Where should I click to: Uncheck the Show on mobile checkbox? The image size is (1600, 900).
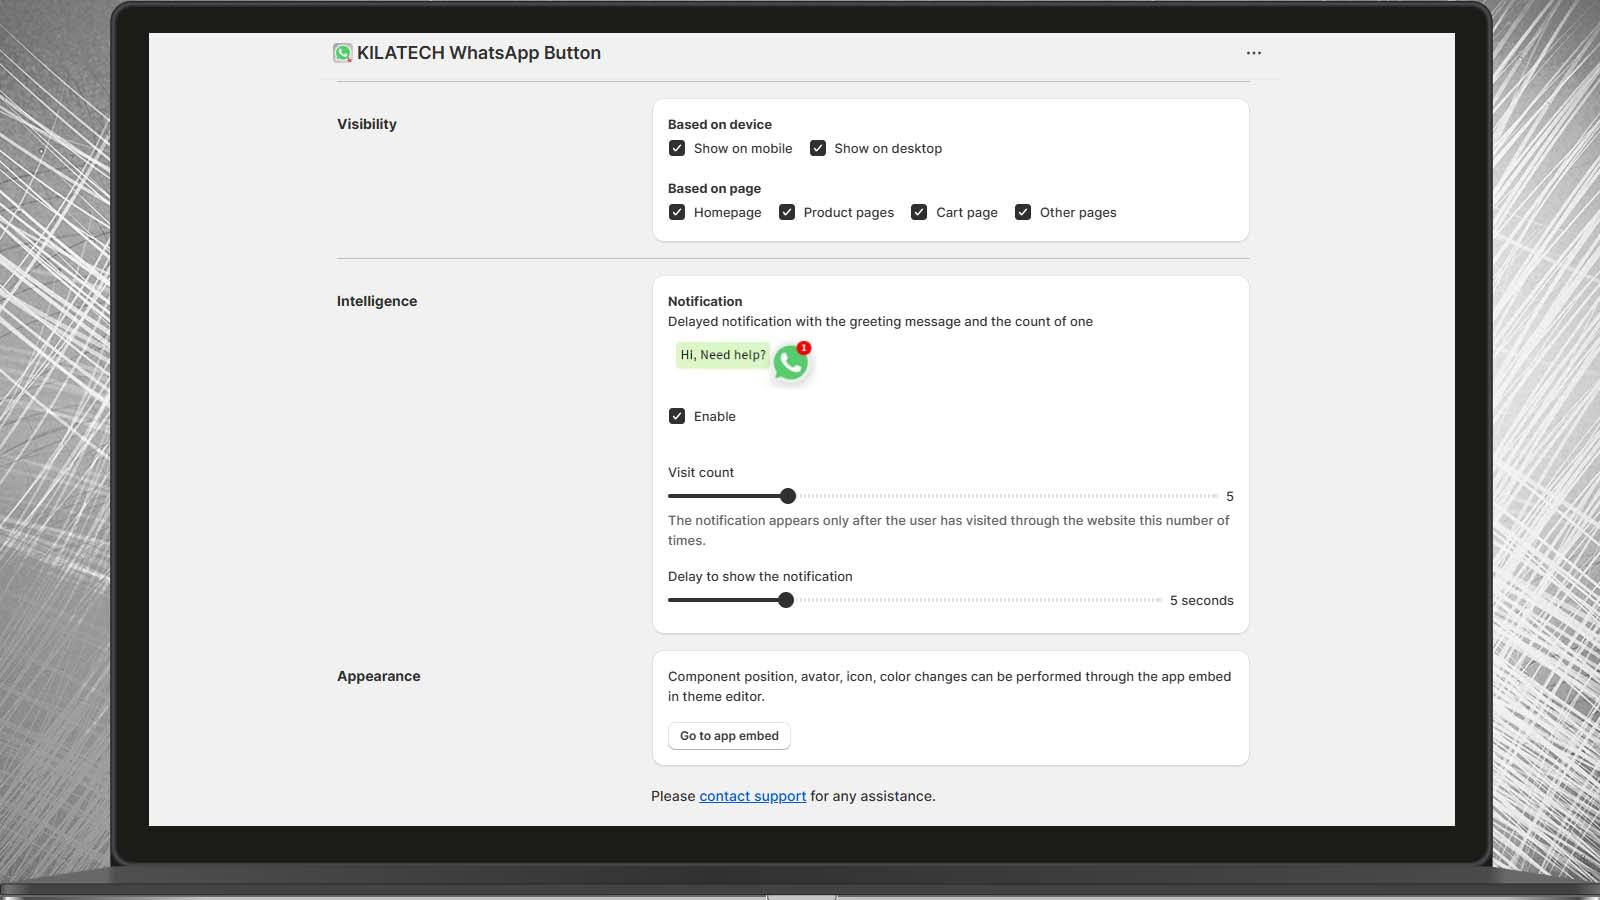677,148
